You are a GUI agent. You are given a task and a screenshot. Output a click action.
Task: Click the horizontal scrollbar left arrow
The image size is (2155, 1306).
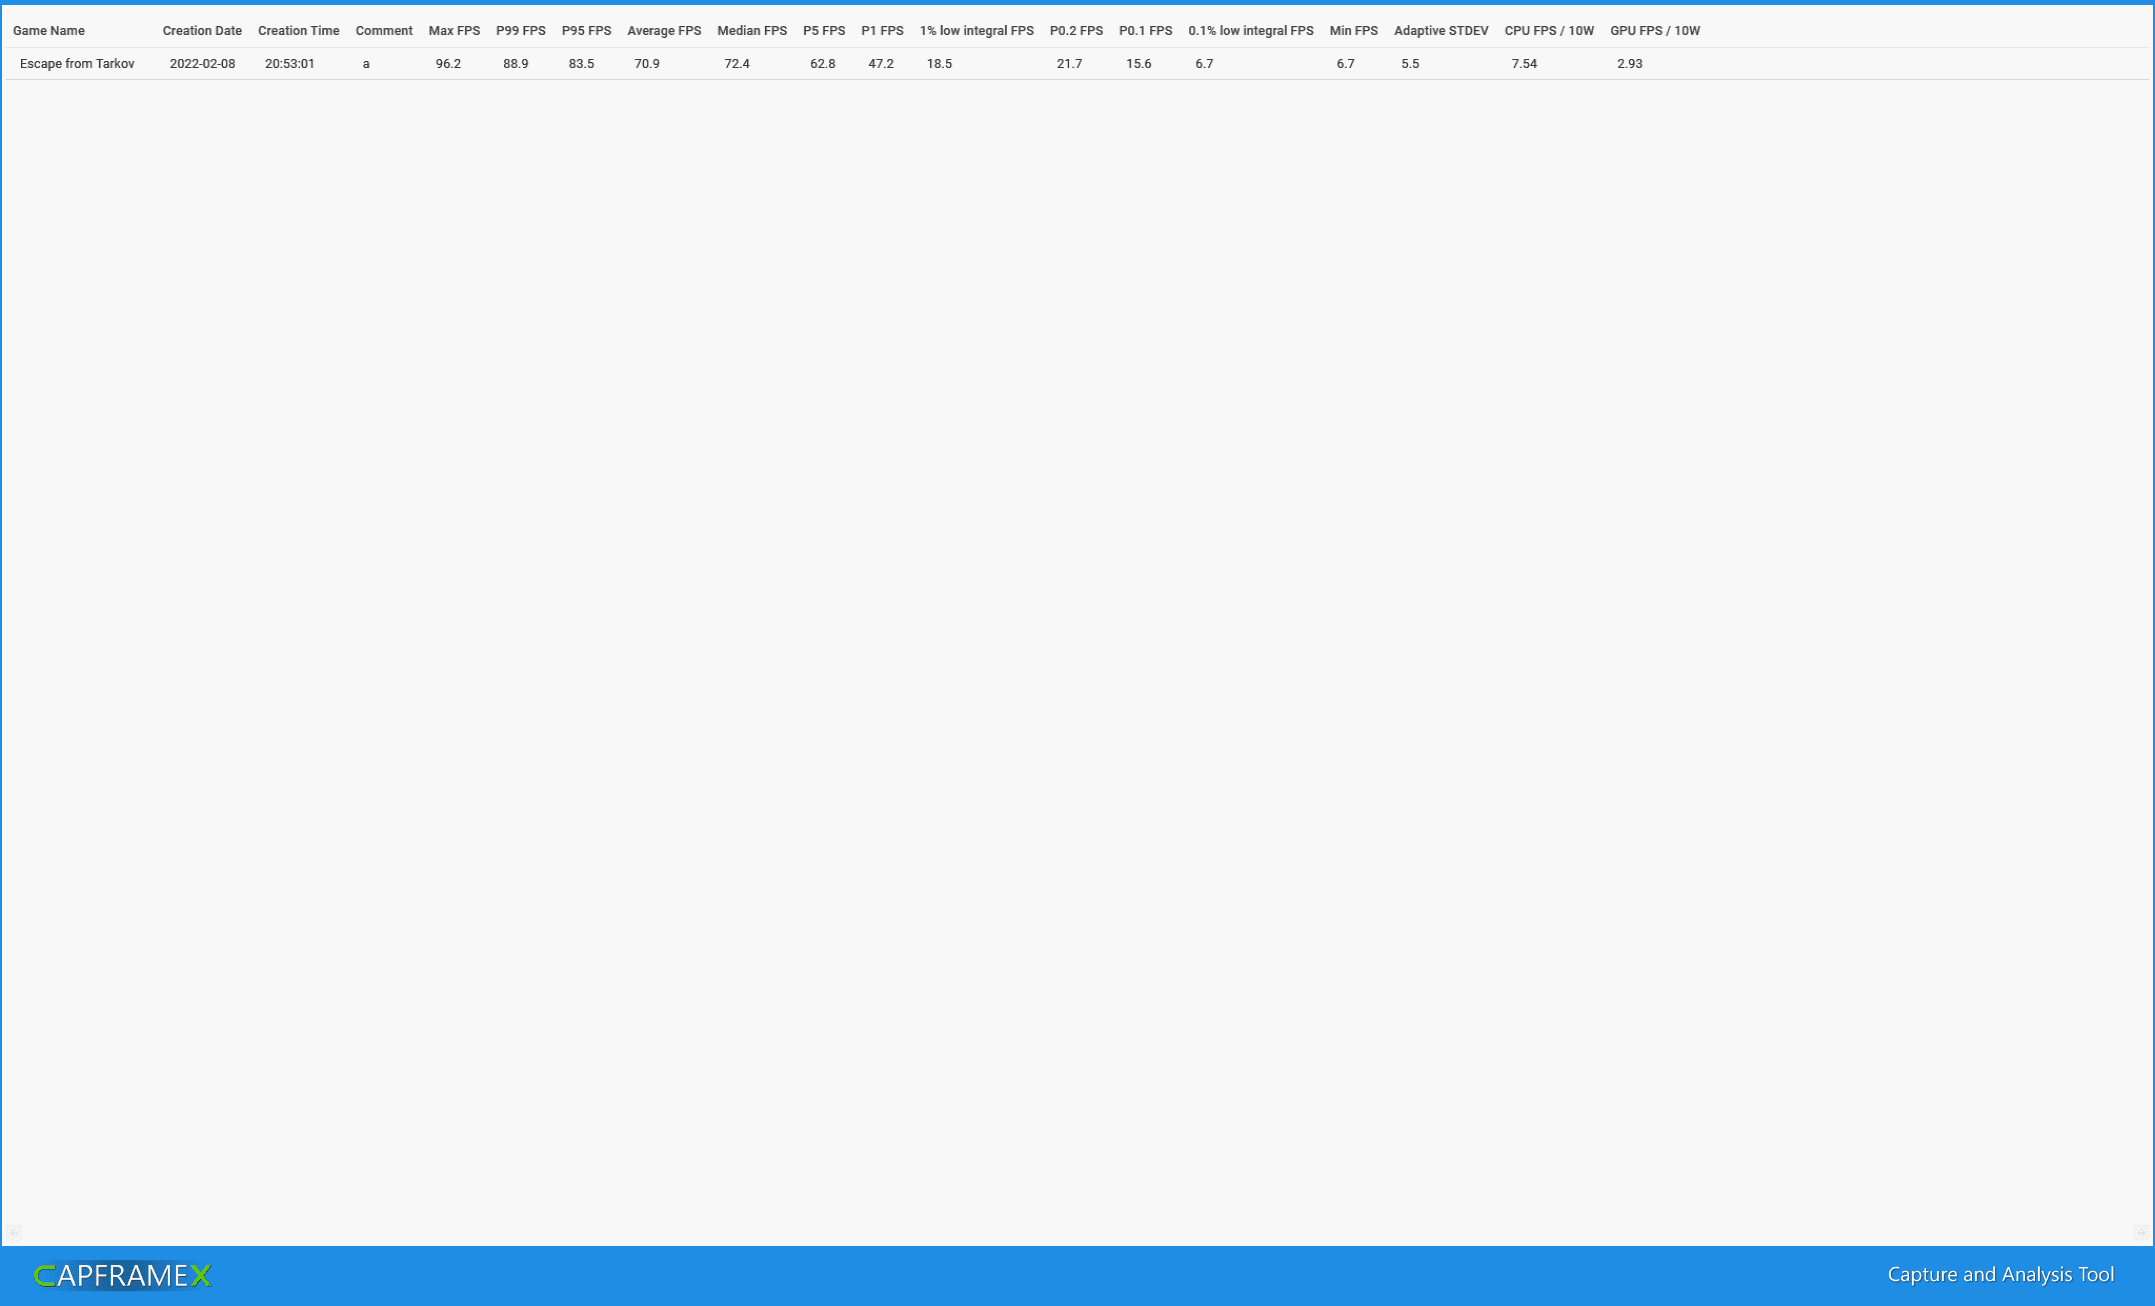(13, 1233)
